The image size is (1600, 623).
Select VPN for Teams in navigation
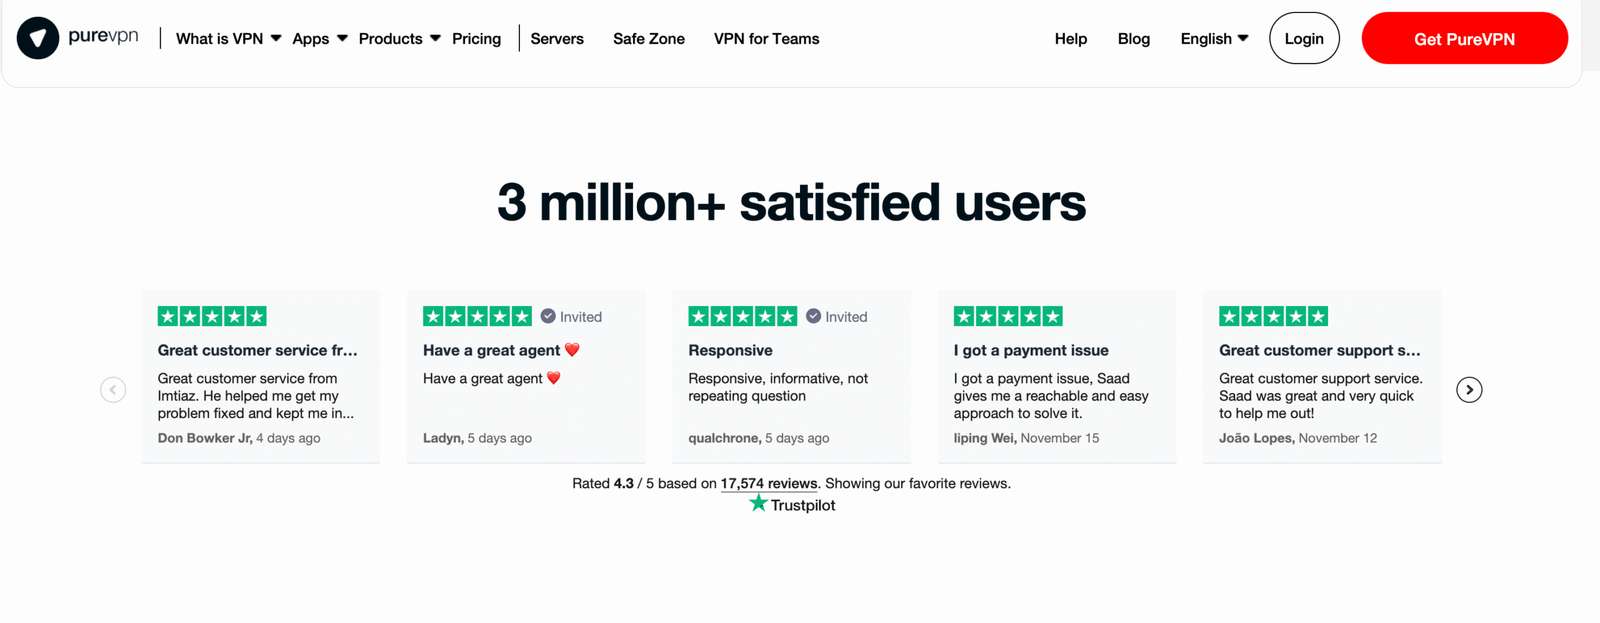coord(766,39)
